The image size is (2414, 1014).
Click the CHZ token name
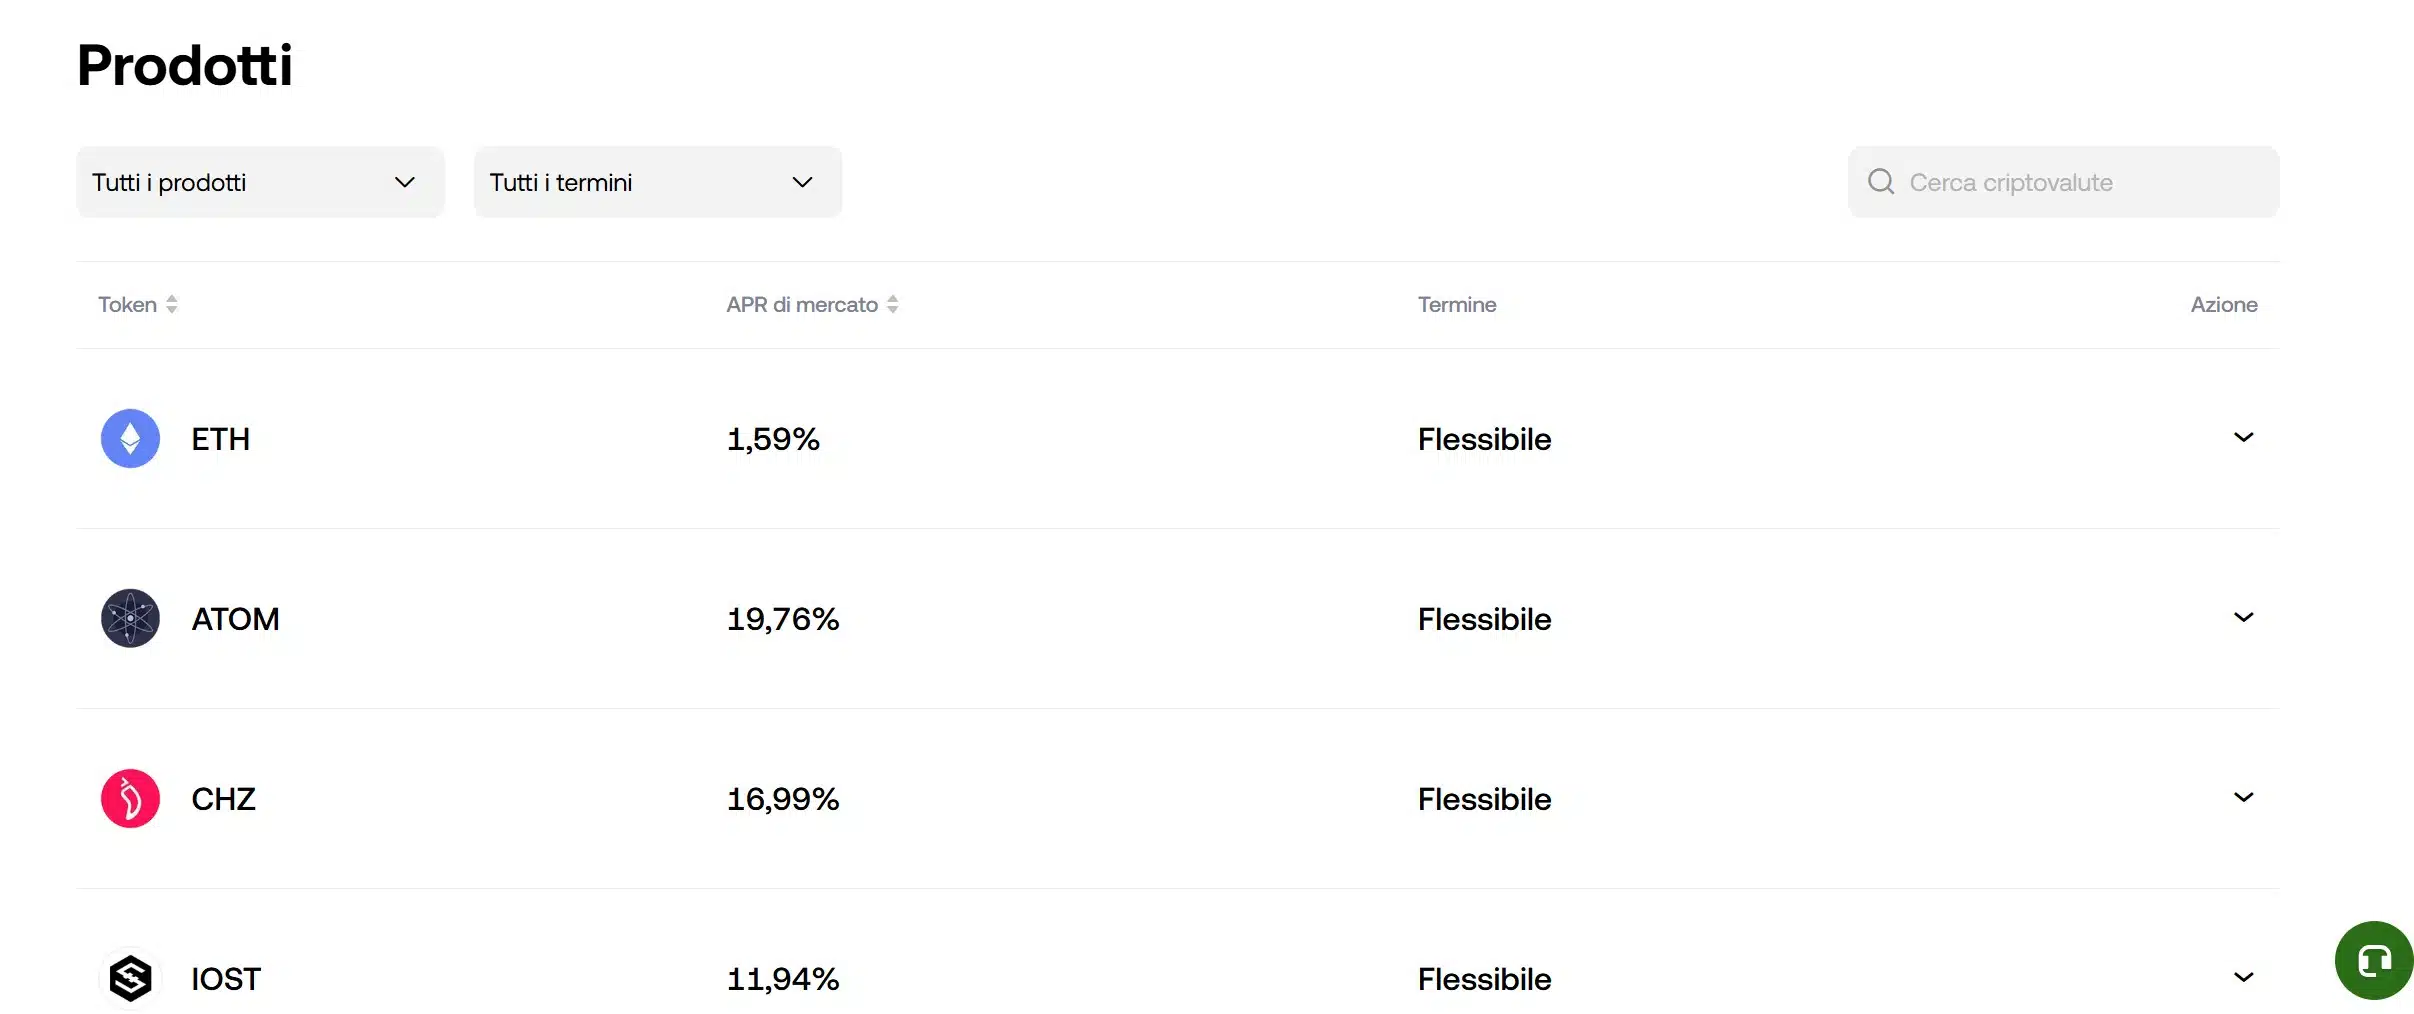[223, 799]
